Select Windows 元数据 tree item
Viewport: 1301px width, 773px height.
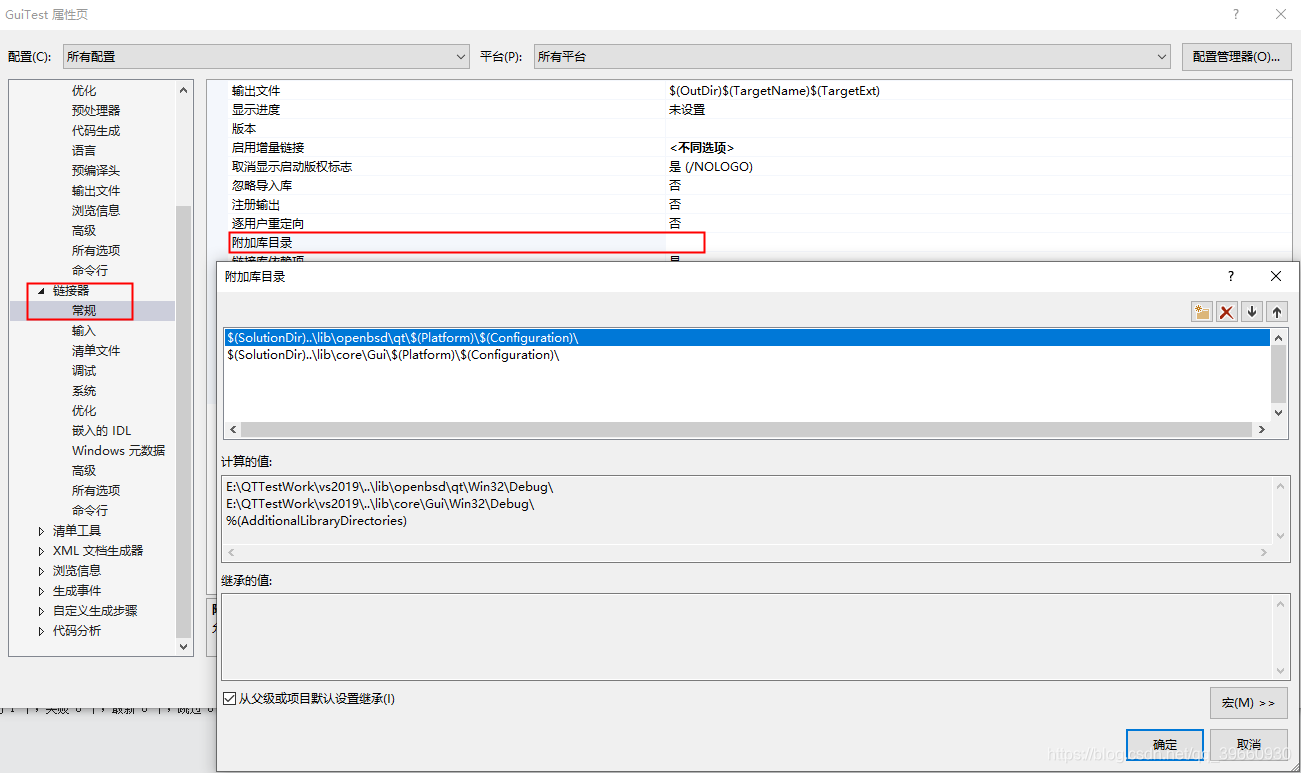point(118,451)
